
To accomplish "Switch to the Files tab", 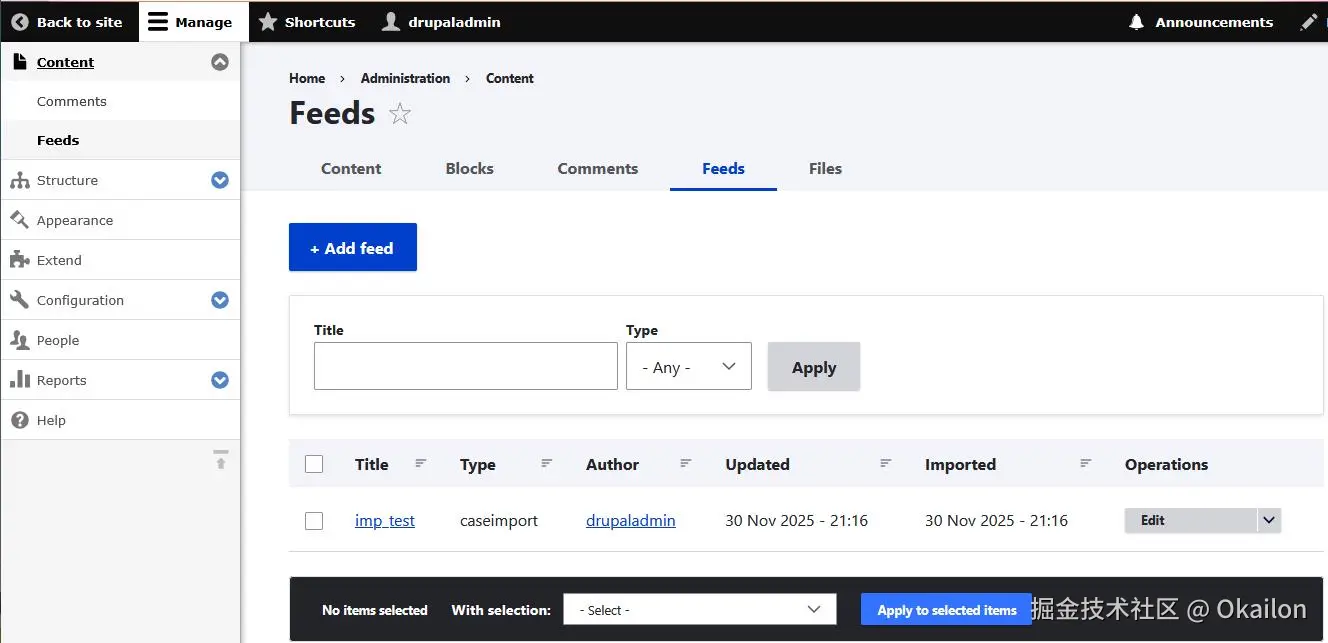I will [x=825, y=168].
